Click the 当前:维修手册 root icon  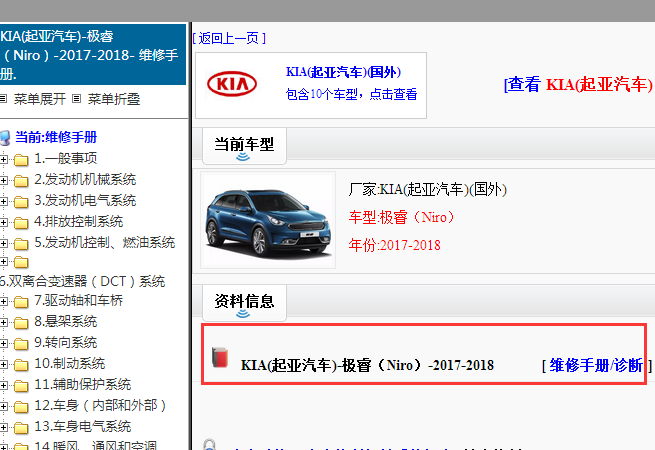tap(5, 137)
